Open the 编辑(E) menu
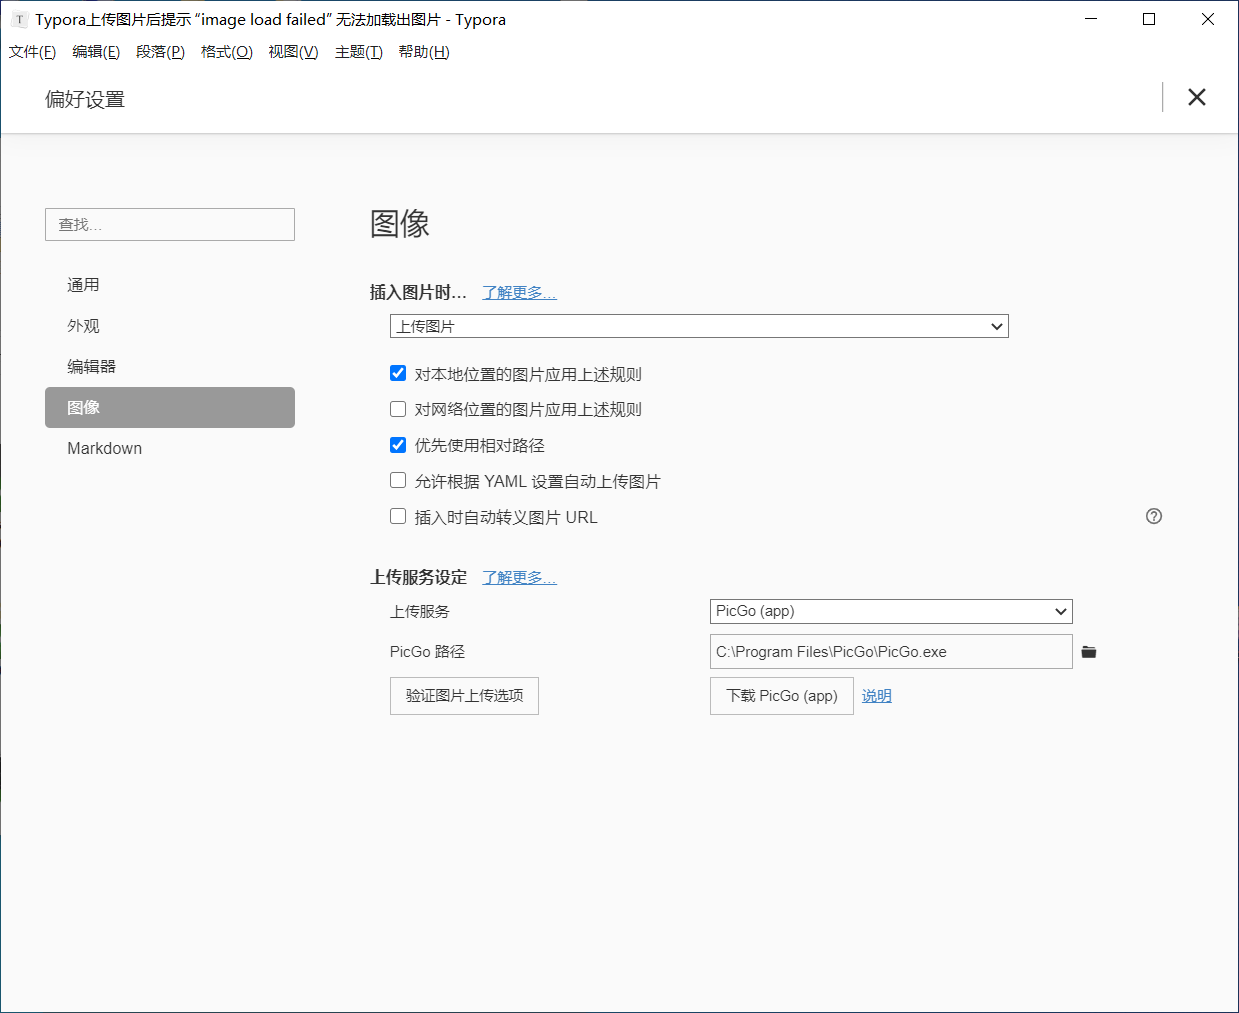The height and width of the screenshot is (1013, 1239). [96, 52]
